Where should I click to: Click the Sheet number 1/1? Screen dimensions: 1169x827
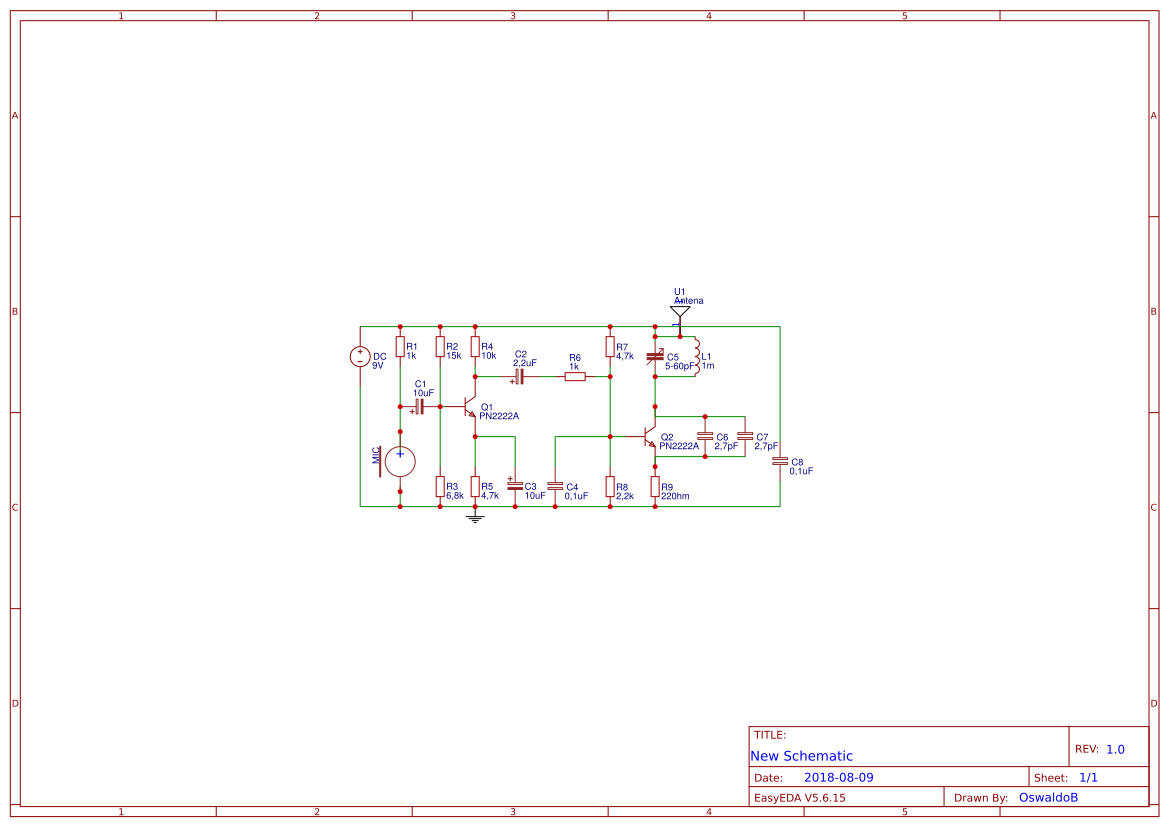click(1088, 777)
